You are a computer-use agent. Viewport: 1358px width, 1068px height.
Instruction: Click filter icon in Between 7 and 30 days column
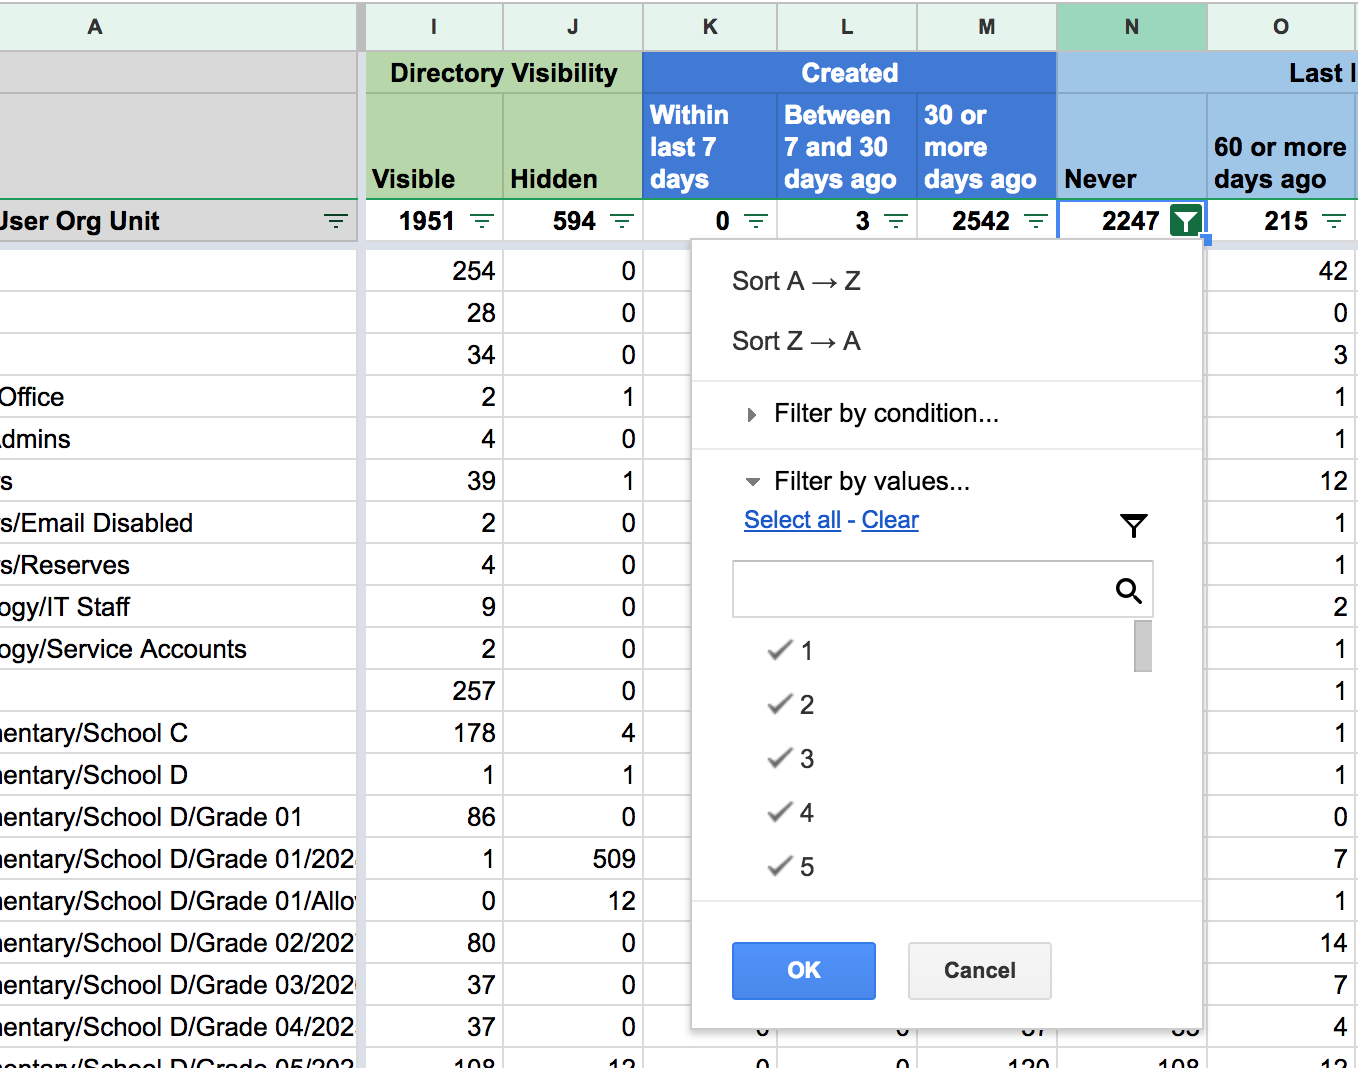coord(896,221)
